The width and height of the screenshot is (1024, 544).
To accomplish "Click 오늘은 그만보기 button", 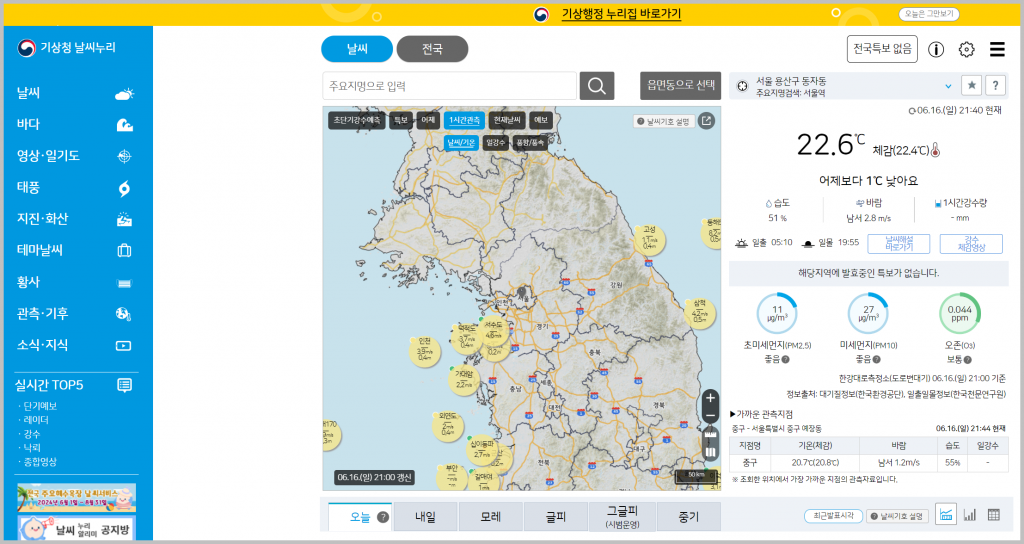I will click(x=929, y=14).
